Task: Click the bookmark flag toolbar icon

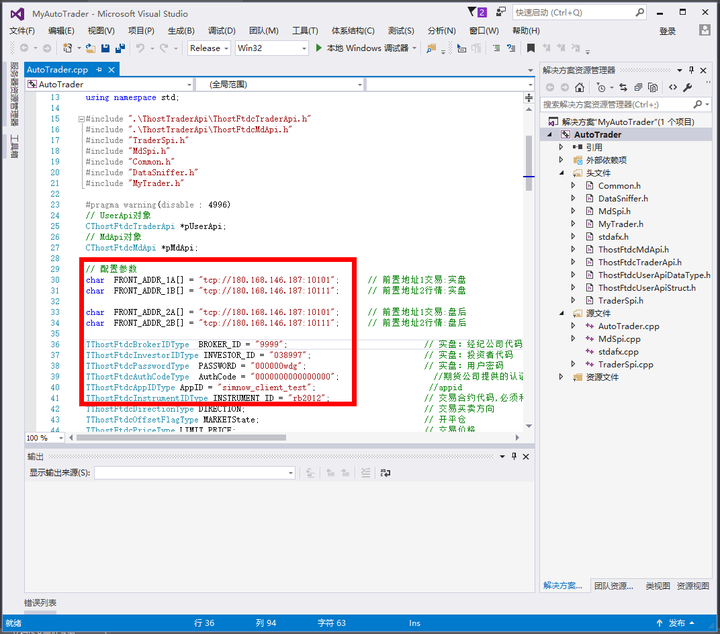Action: click(x=531, y=48)
